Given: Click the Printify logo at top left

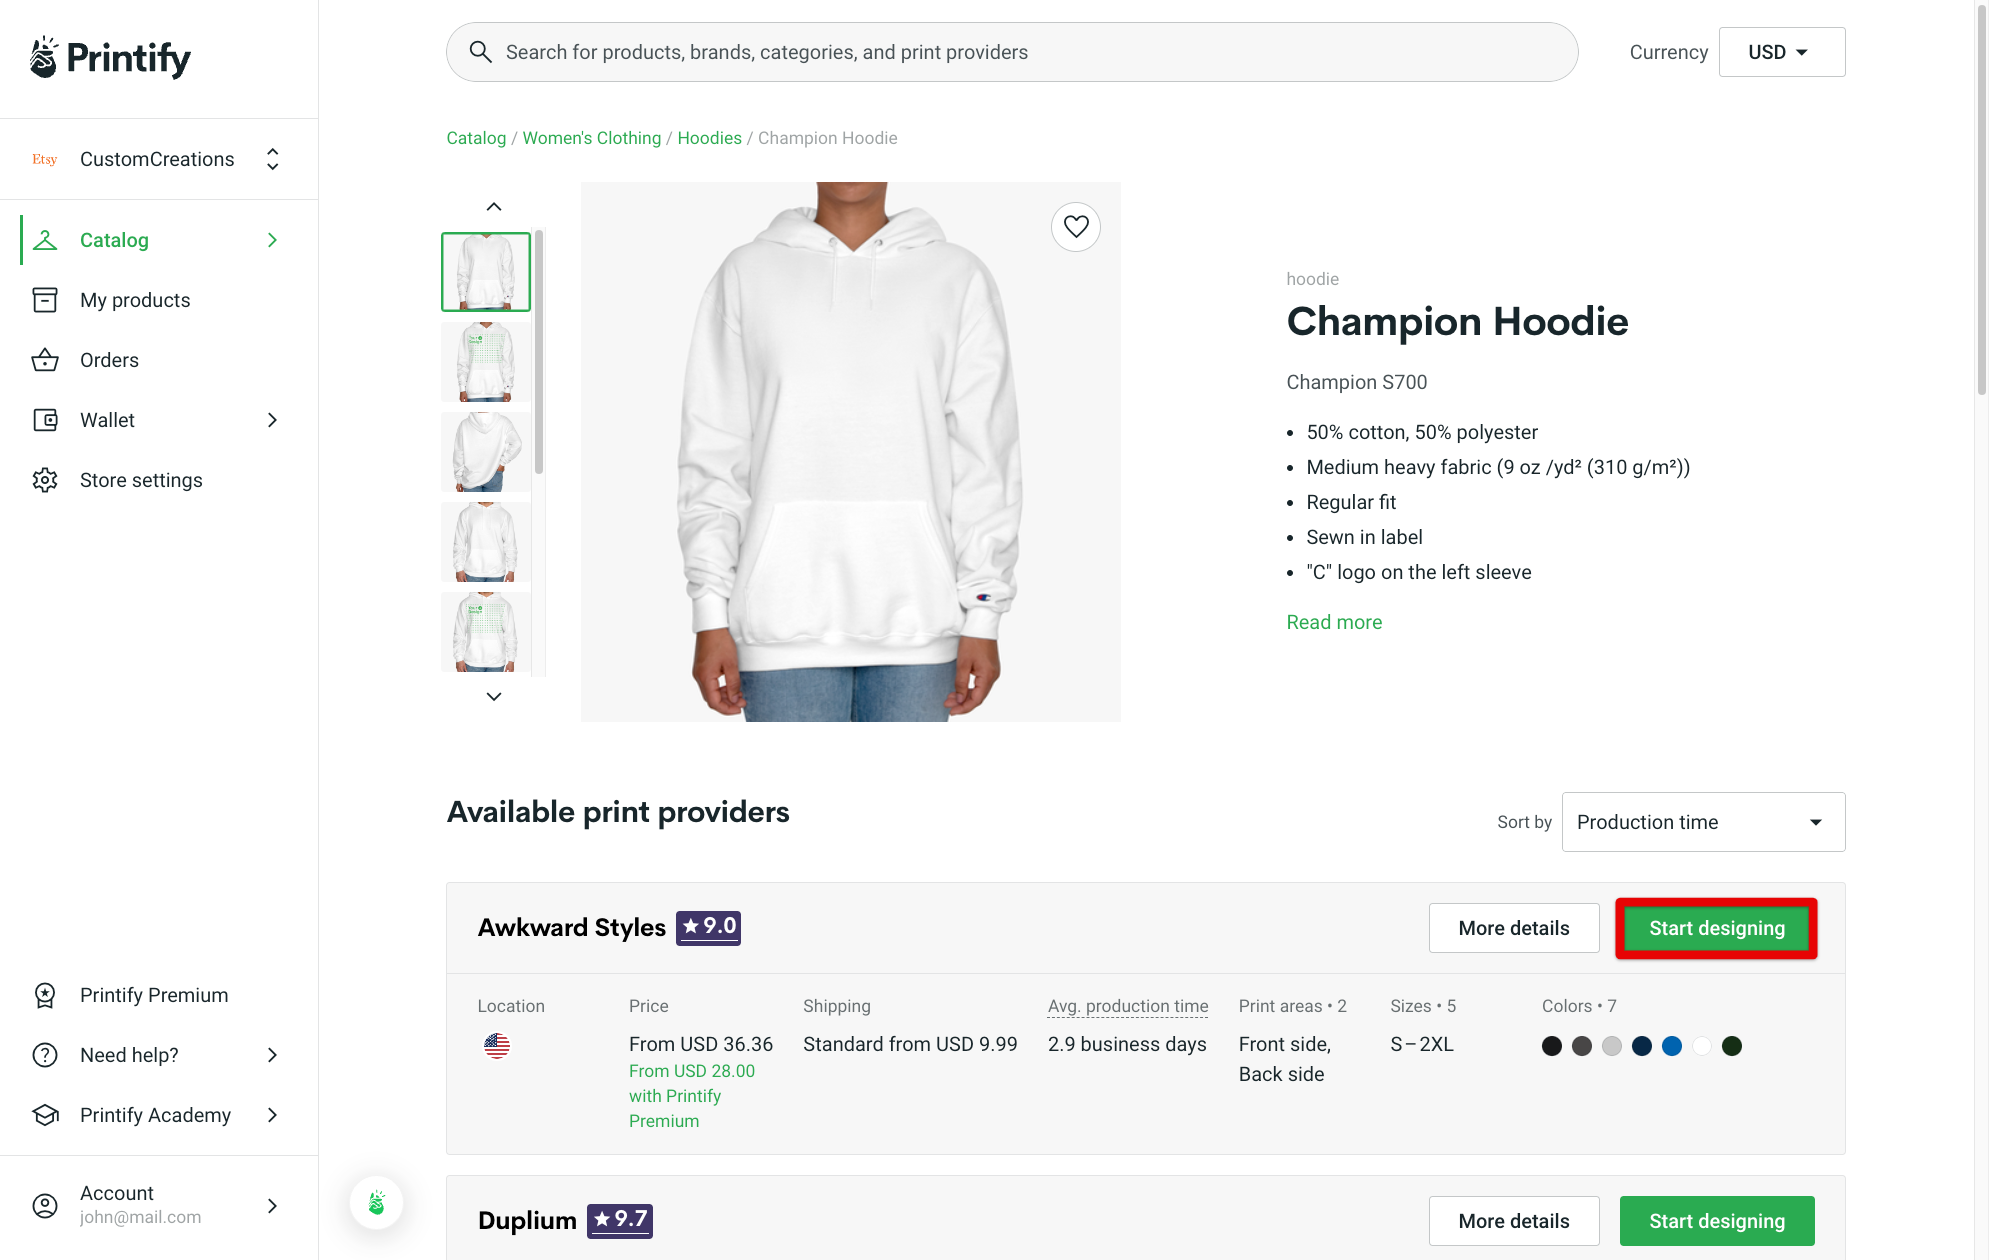Looking at the screenshot, I should click(x=109, y=57).
